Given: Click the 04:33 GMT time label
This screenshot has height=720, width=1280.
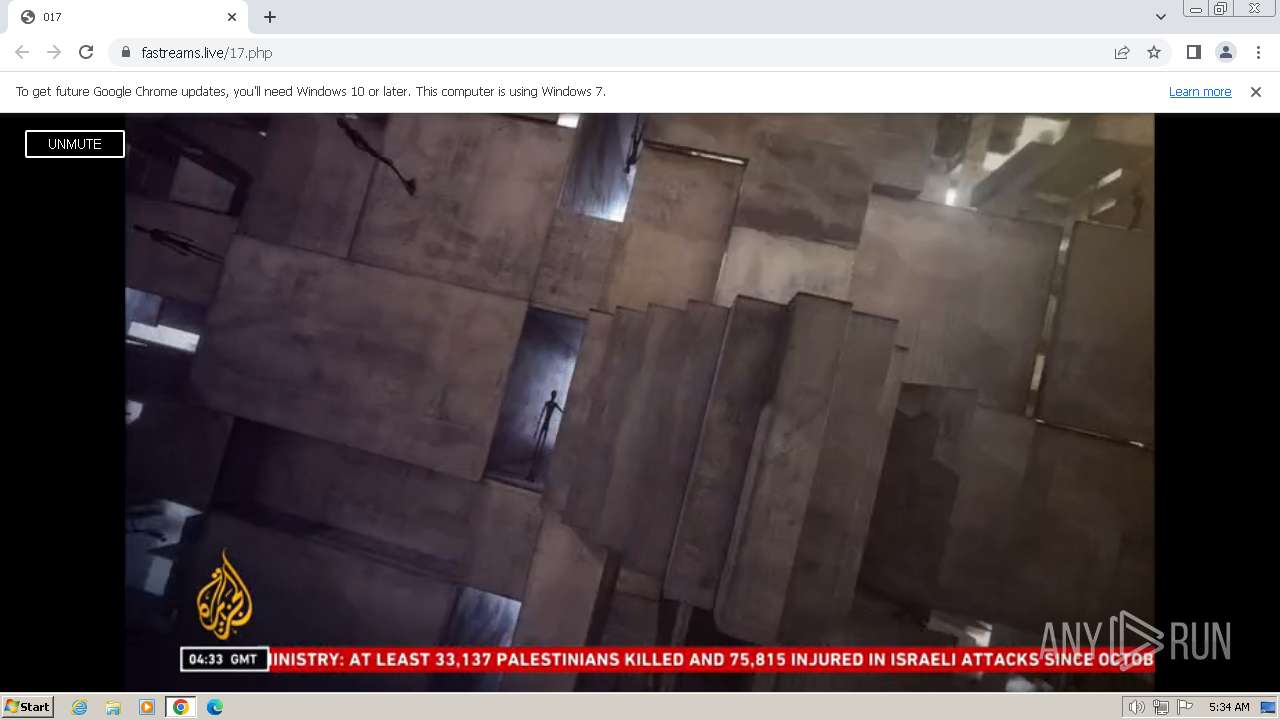Looking at the screenshot, I should [224, 659].
